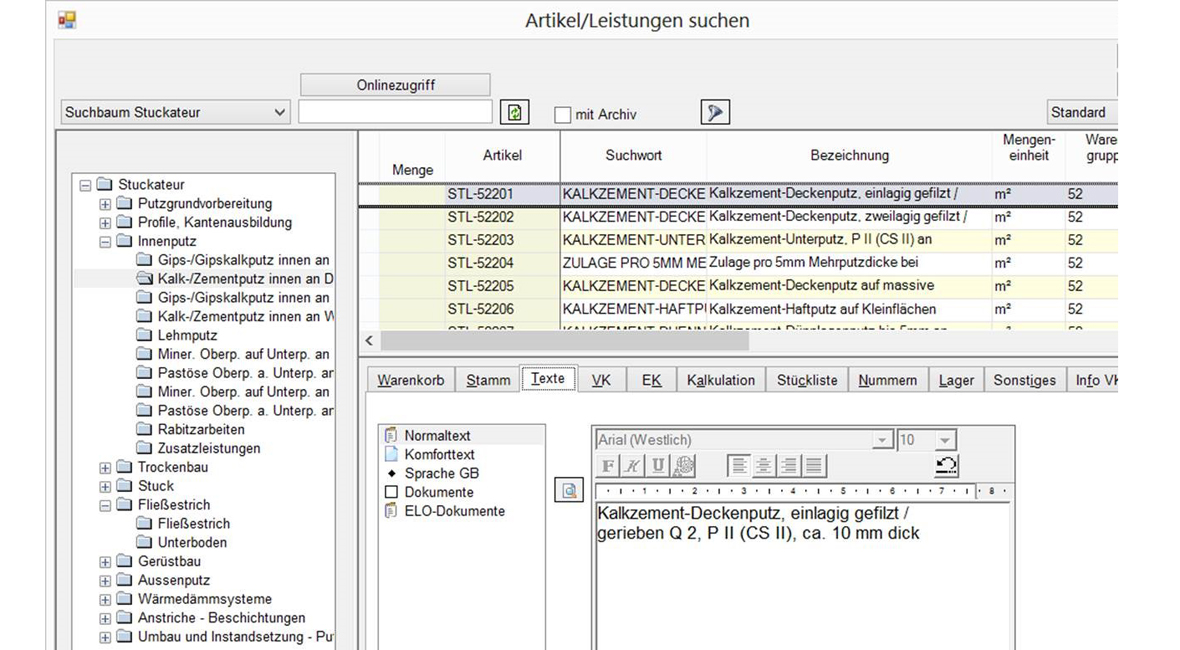Click the undo arrow icon

pyautogui.click(x=946, y=465)
